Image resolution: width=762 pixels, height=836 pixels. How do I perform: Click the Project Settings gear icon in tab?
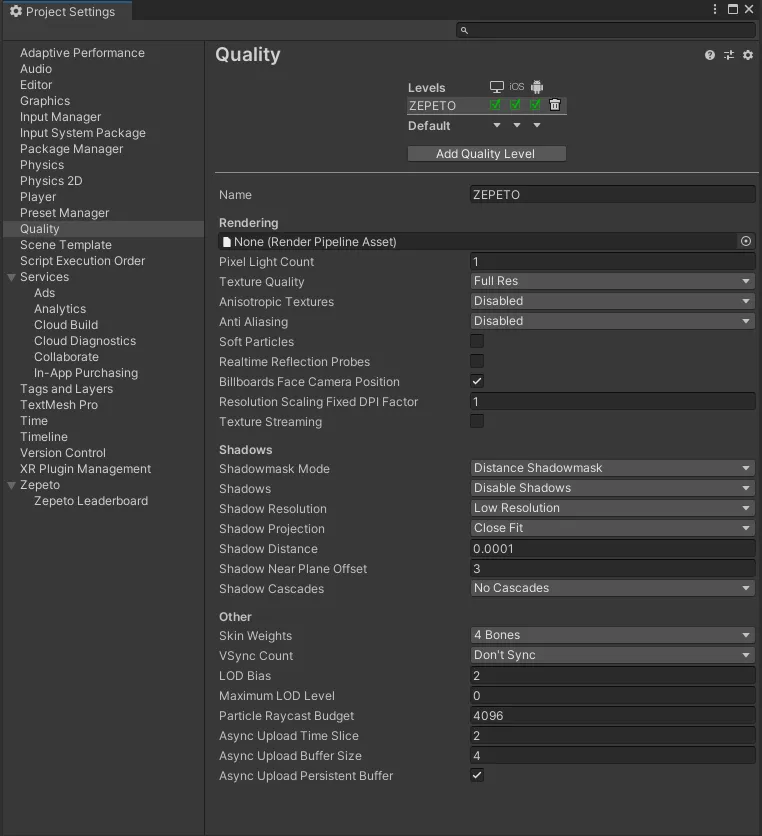(14, 11)
